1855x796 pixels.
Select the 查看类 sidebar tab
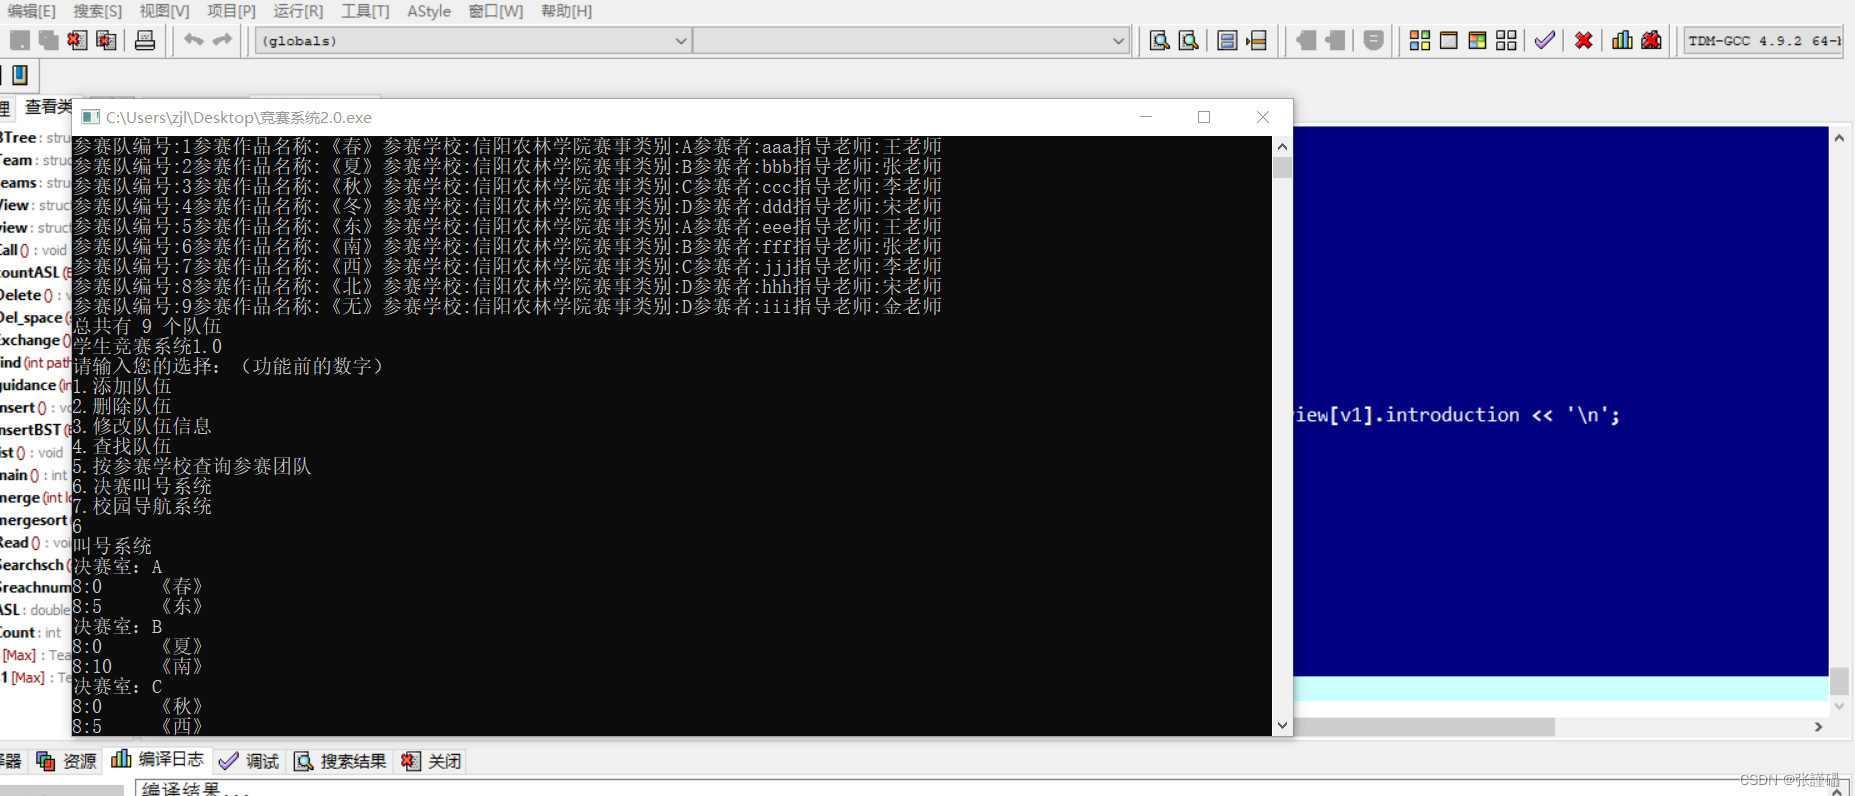(47, 106)
